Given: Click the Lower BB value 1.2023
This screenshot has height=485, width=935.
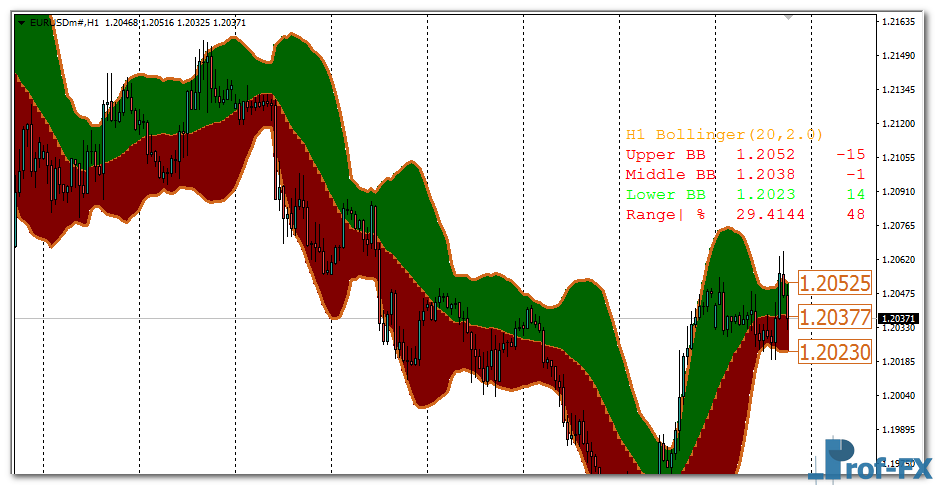Looking at the screenshot, I should (765, 195).
